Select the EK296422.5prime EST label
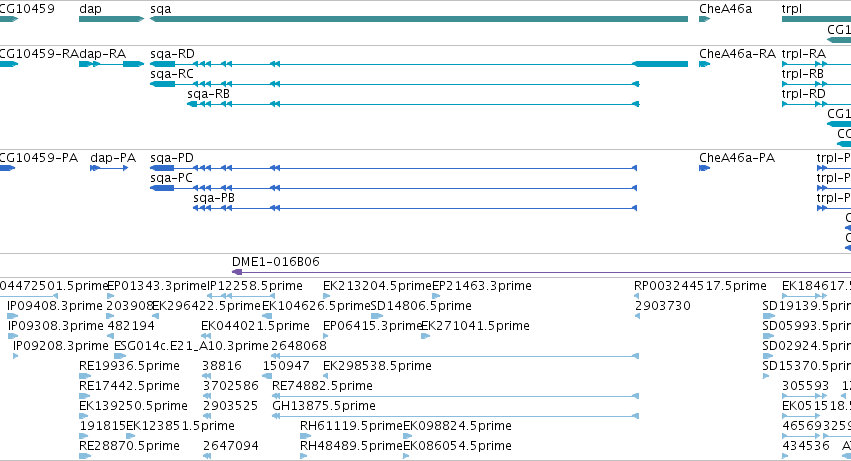The height and width of the screenshot is (461, 851). [206, 306]
